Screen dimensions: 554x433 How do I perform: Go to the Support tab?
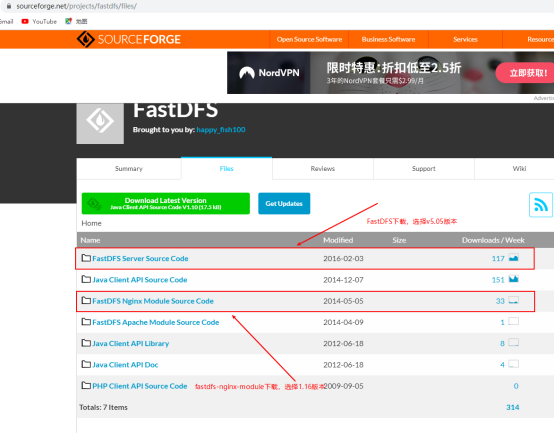tap(424, 168)
